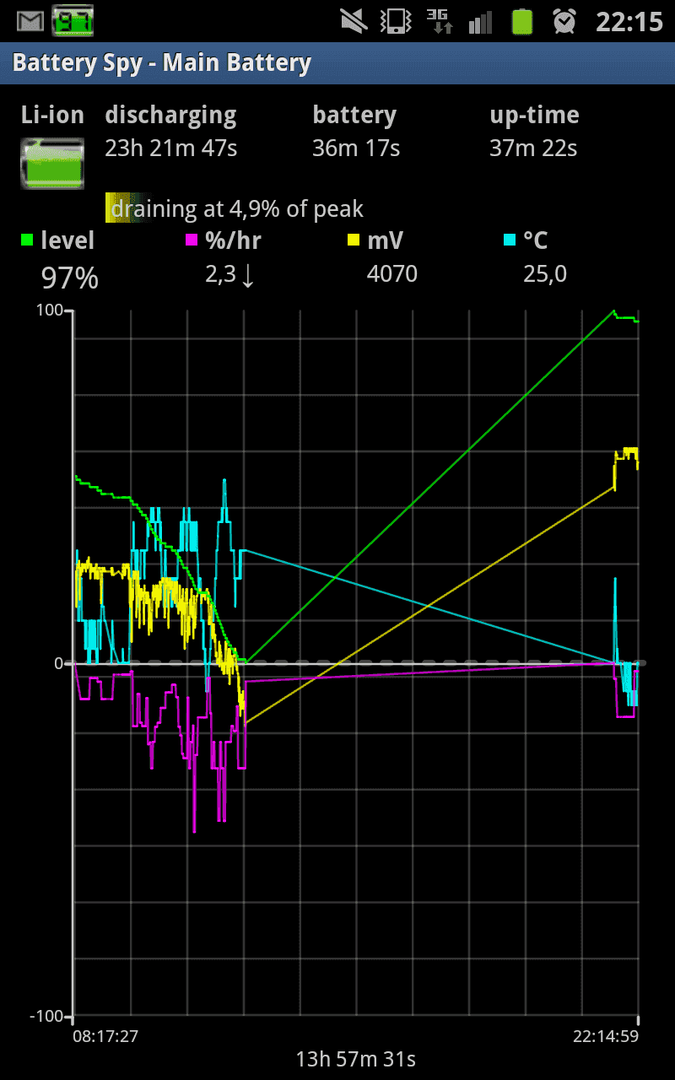Tap the battery 97 notification icon
The image size is (675, 1080).
(72, 21)
